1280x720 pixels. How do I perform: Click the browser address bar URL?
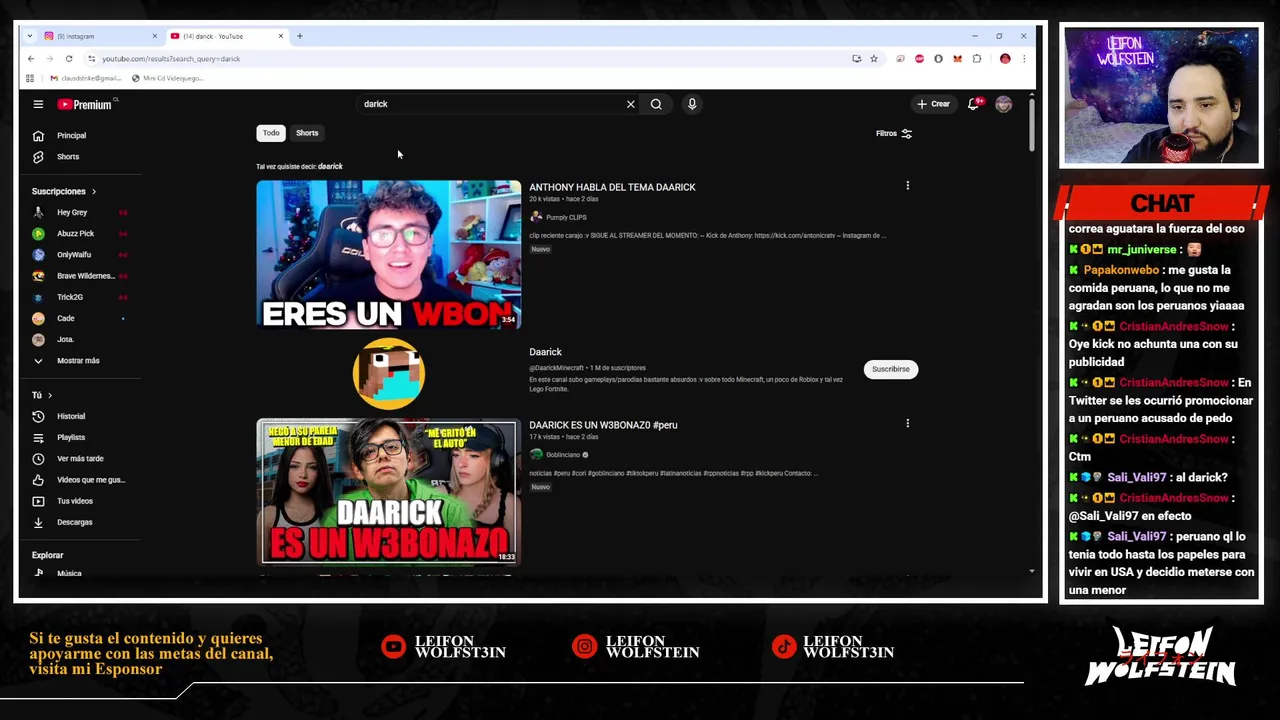coord(171,59)
